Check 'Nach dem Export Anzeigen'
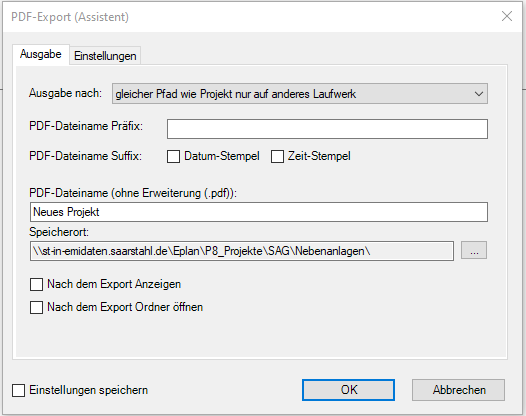 pos(37,284)
